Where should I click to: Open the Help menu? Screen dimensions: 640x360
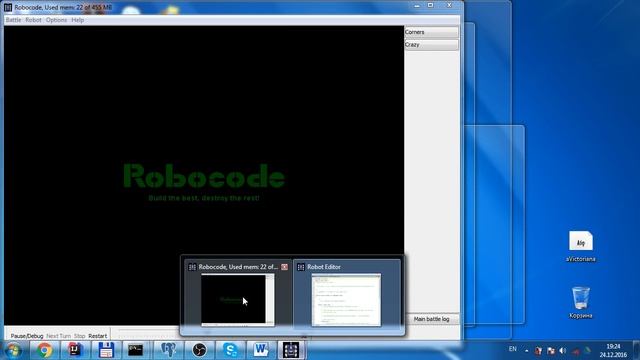[x=78, y=20]
